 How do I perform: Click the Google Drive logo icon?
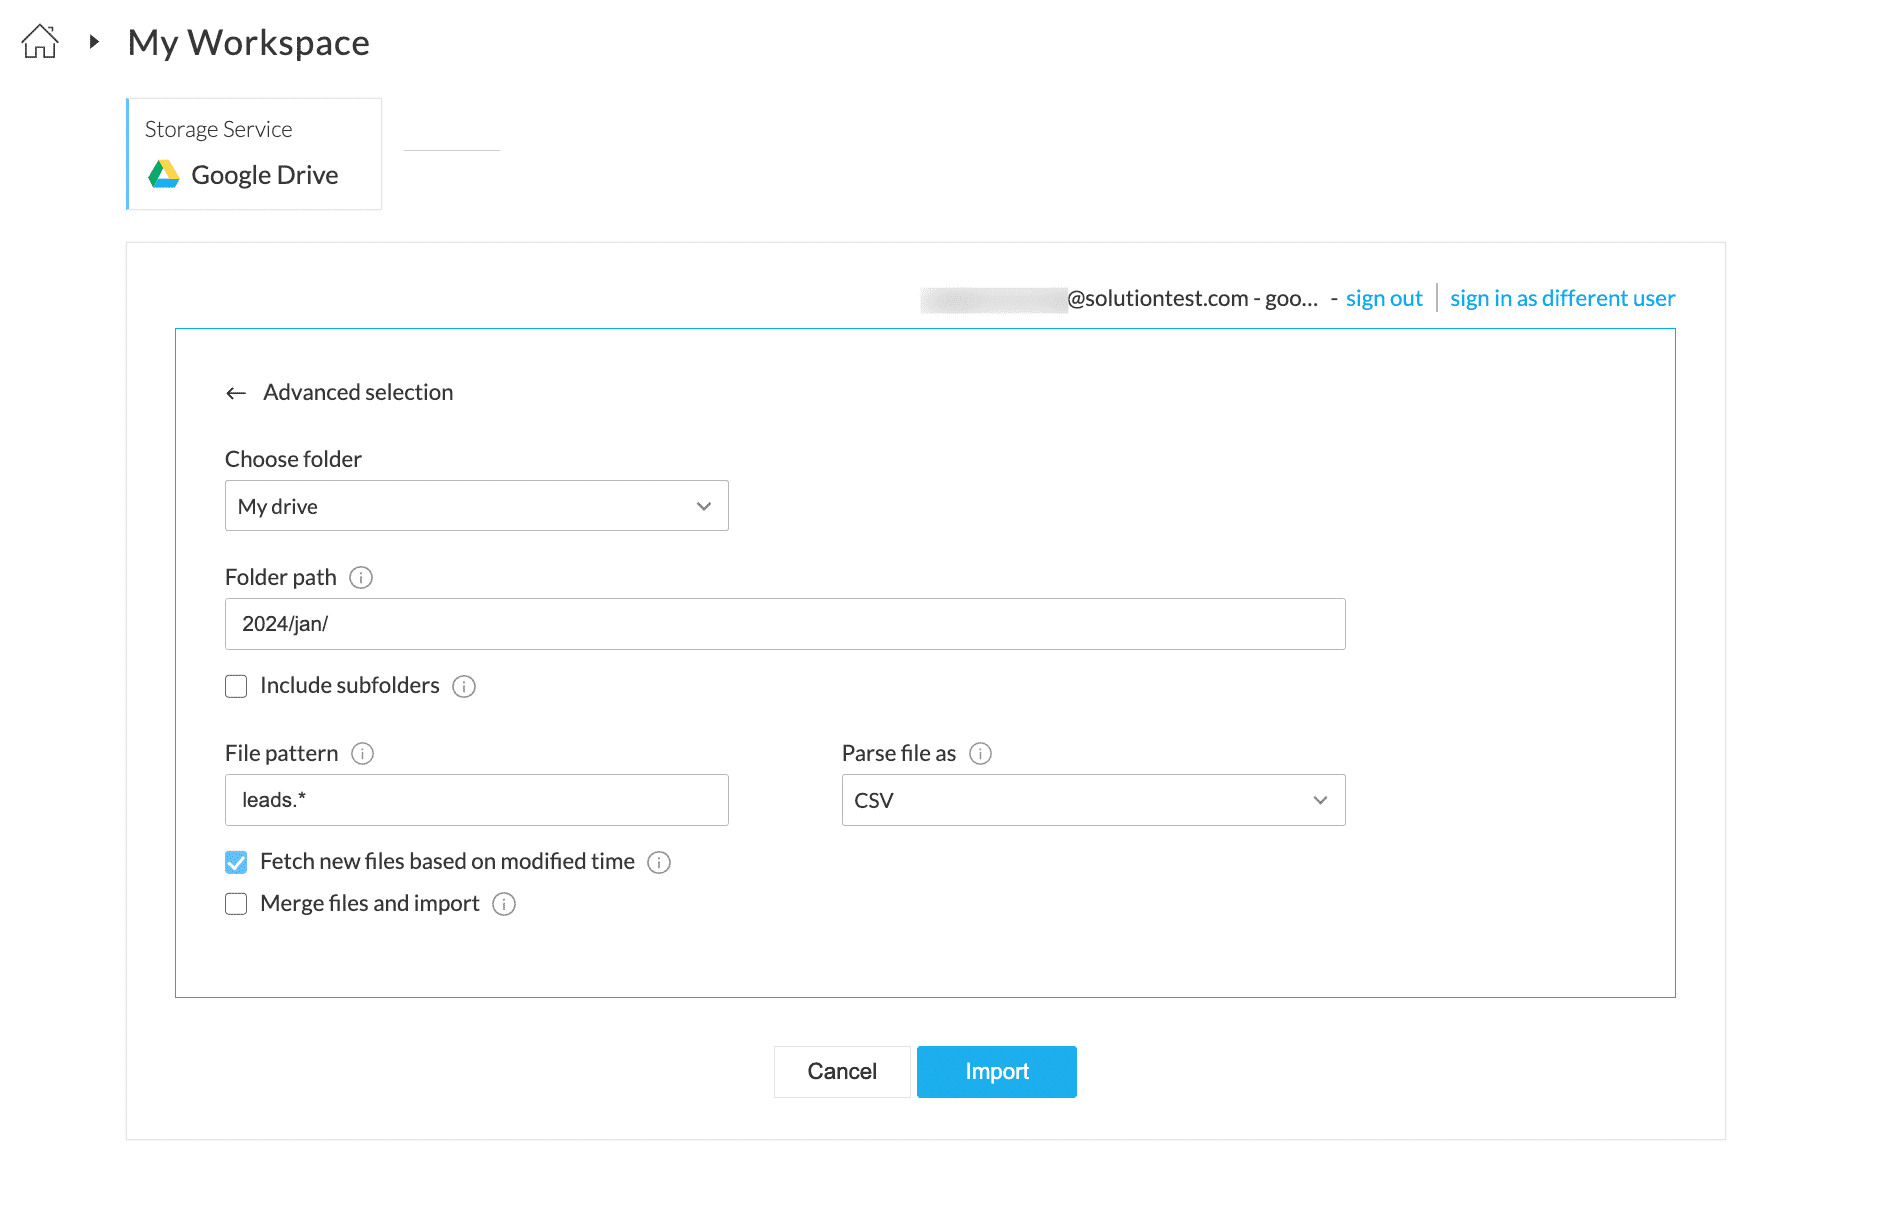tap(164, 175)
